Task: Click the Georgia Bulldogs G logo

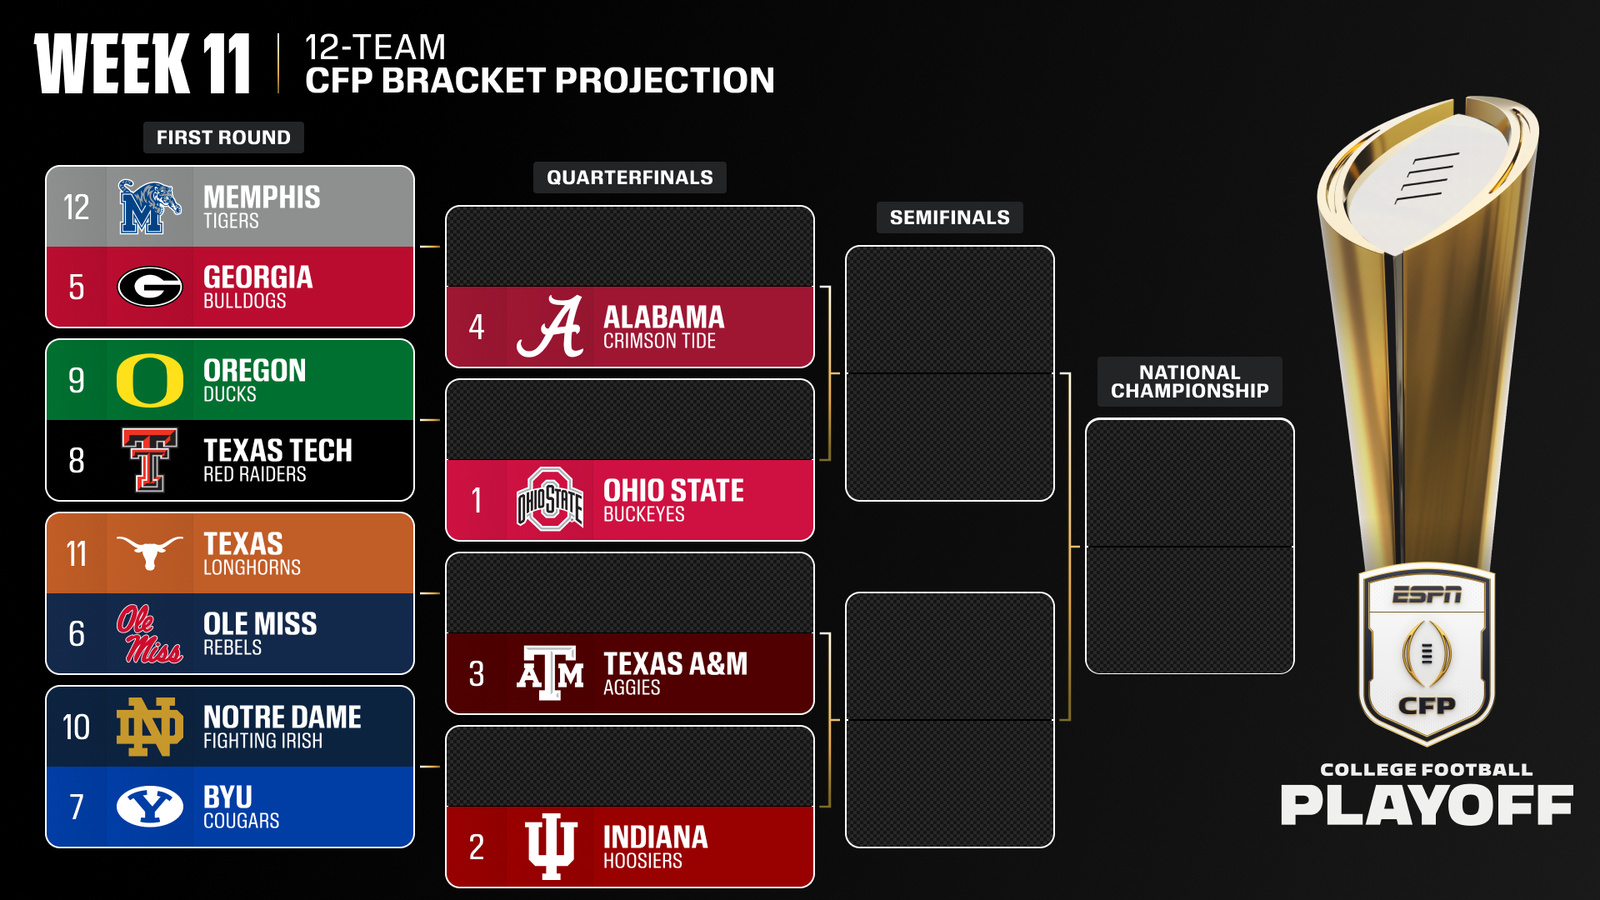Action: pos(150,287)
